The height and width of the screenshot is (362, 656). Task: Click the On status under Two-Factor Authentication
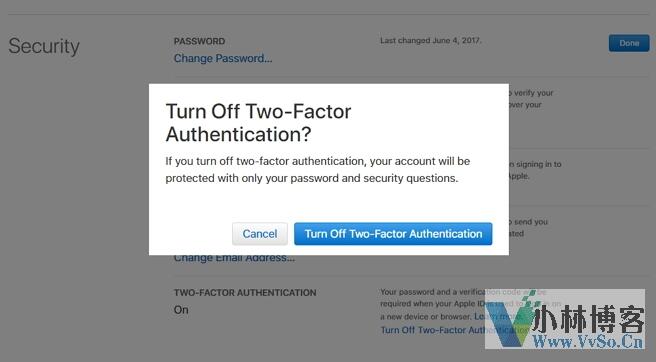(x=181, y=310)
